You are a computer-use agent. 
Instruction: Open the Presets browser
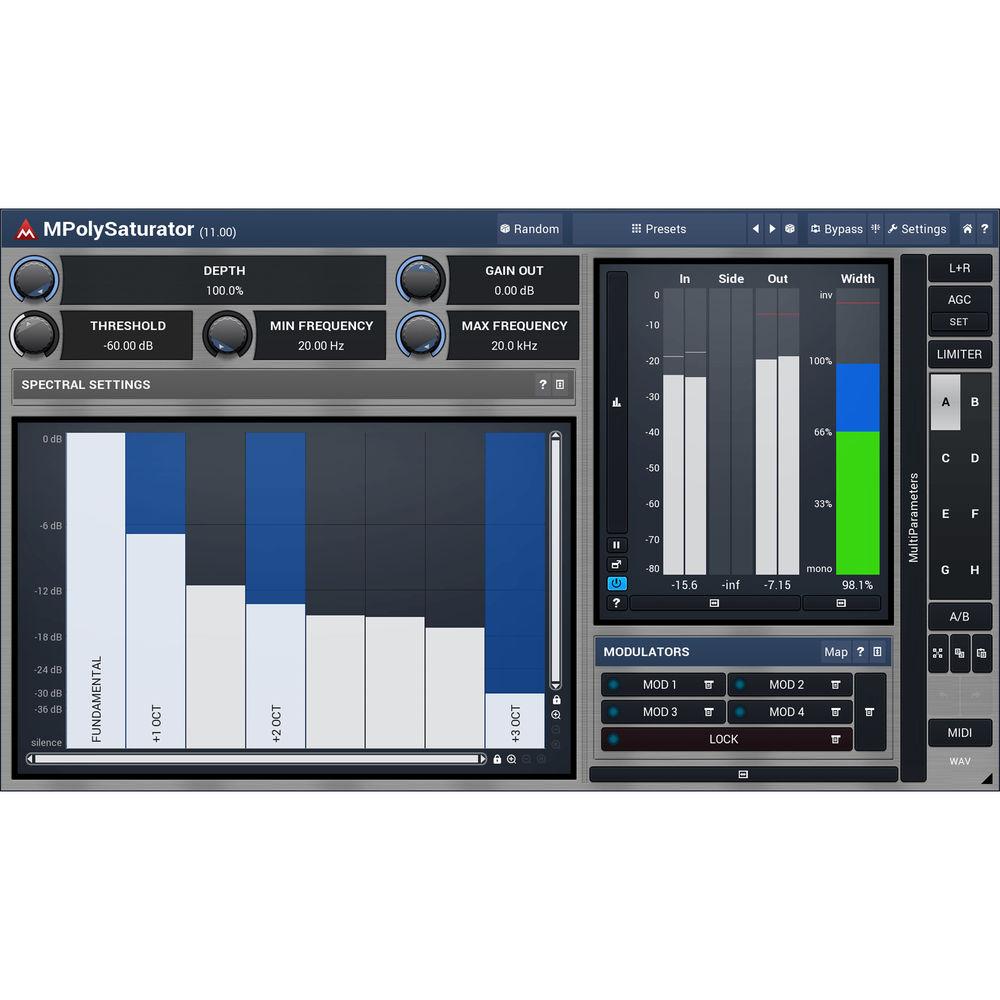tap(659, 229)
